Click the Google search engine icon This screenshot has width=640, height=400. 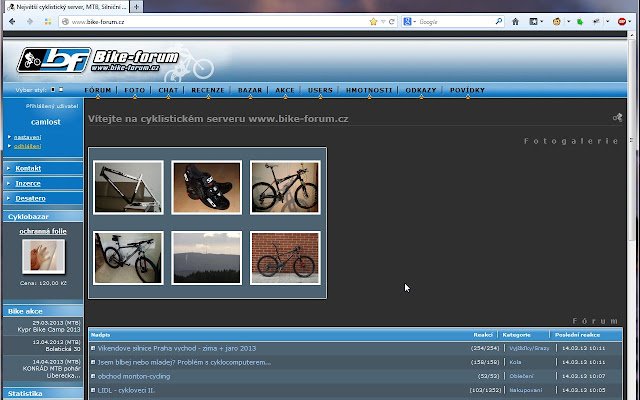407,22
